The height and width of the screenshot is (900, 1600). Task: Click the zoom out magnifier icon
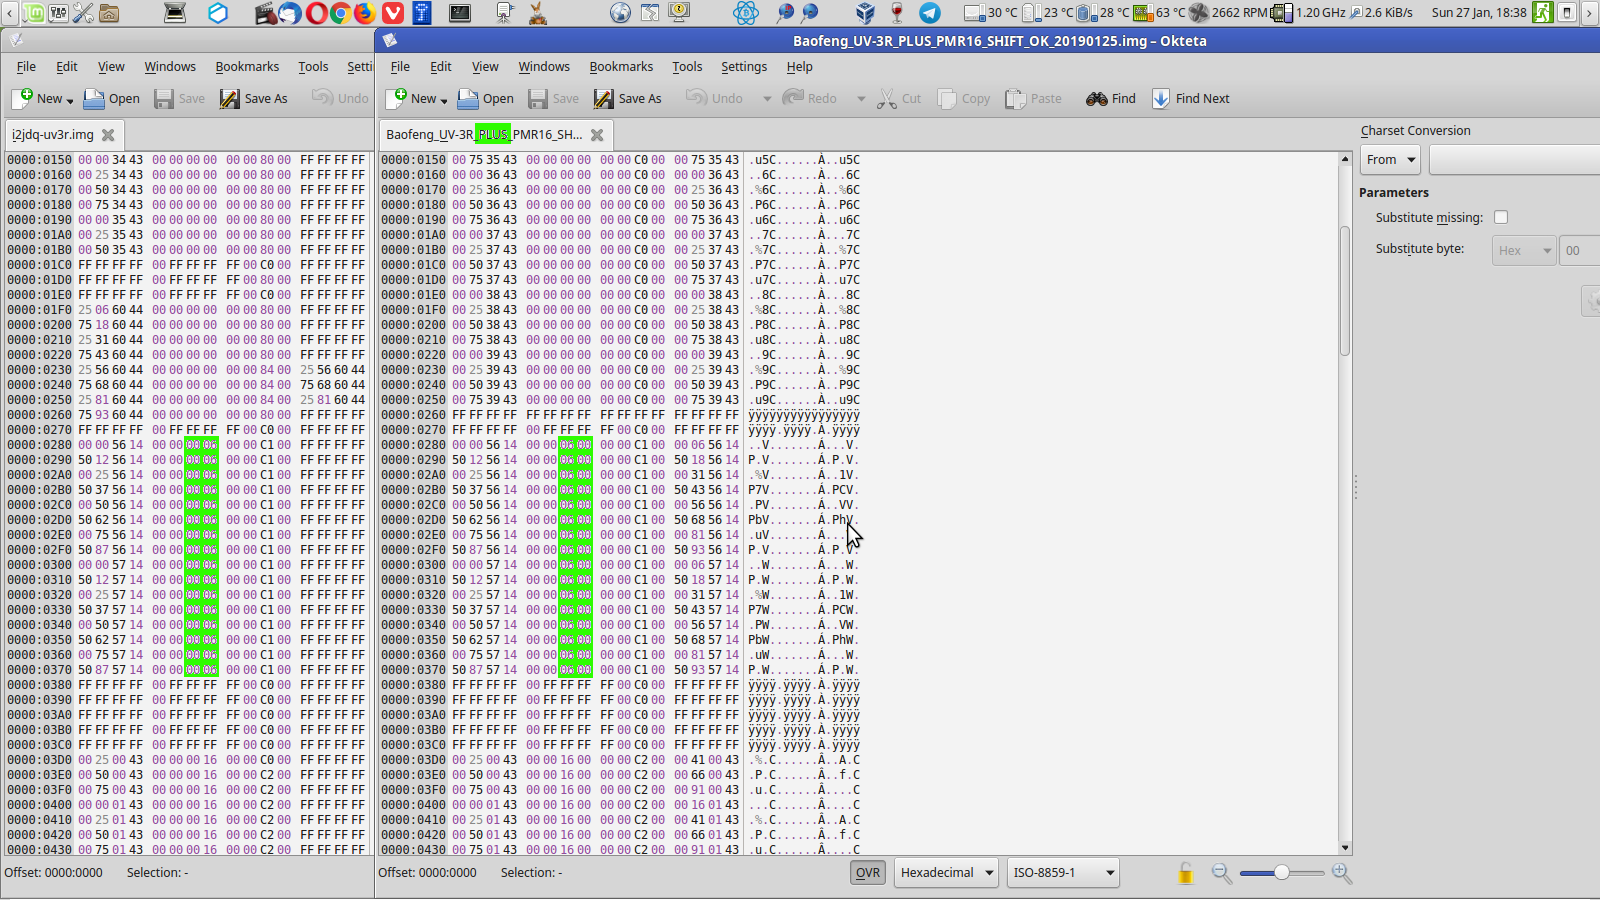tap(1221, 873)
